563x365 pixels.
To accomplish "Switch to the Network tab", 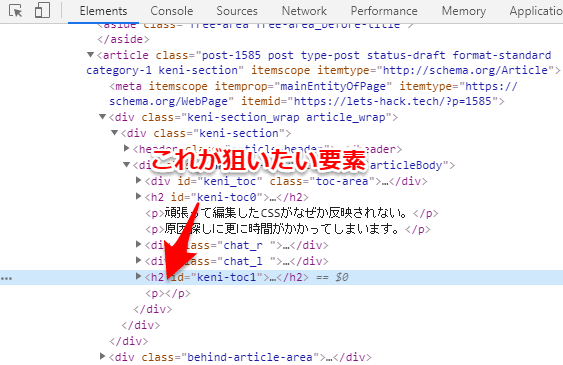I will tap(304, 11).
